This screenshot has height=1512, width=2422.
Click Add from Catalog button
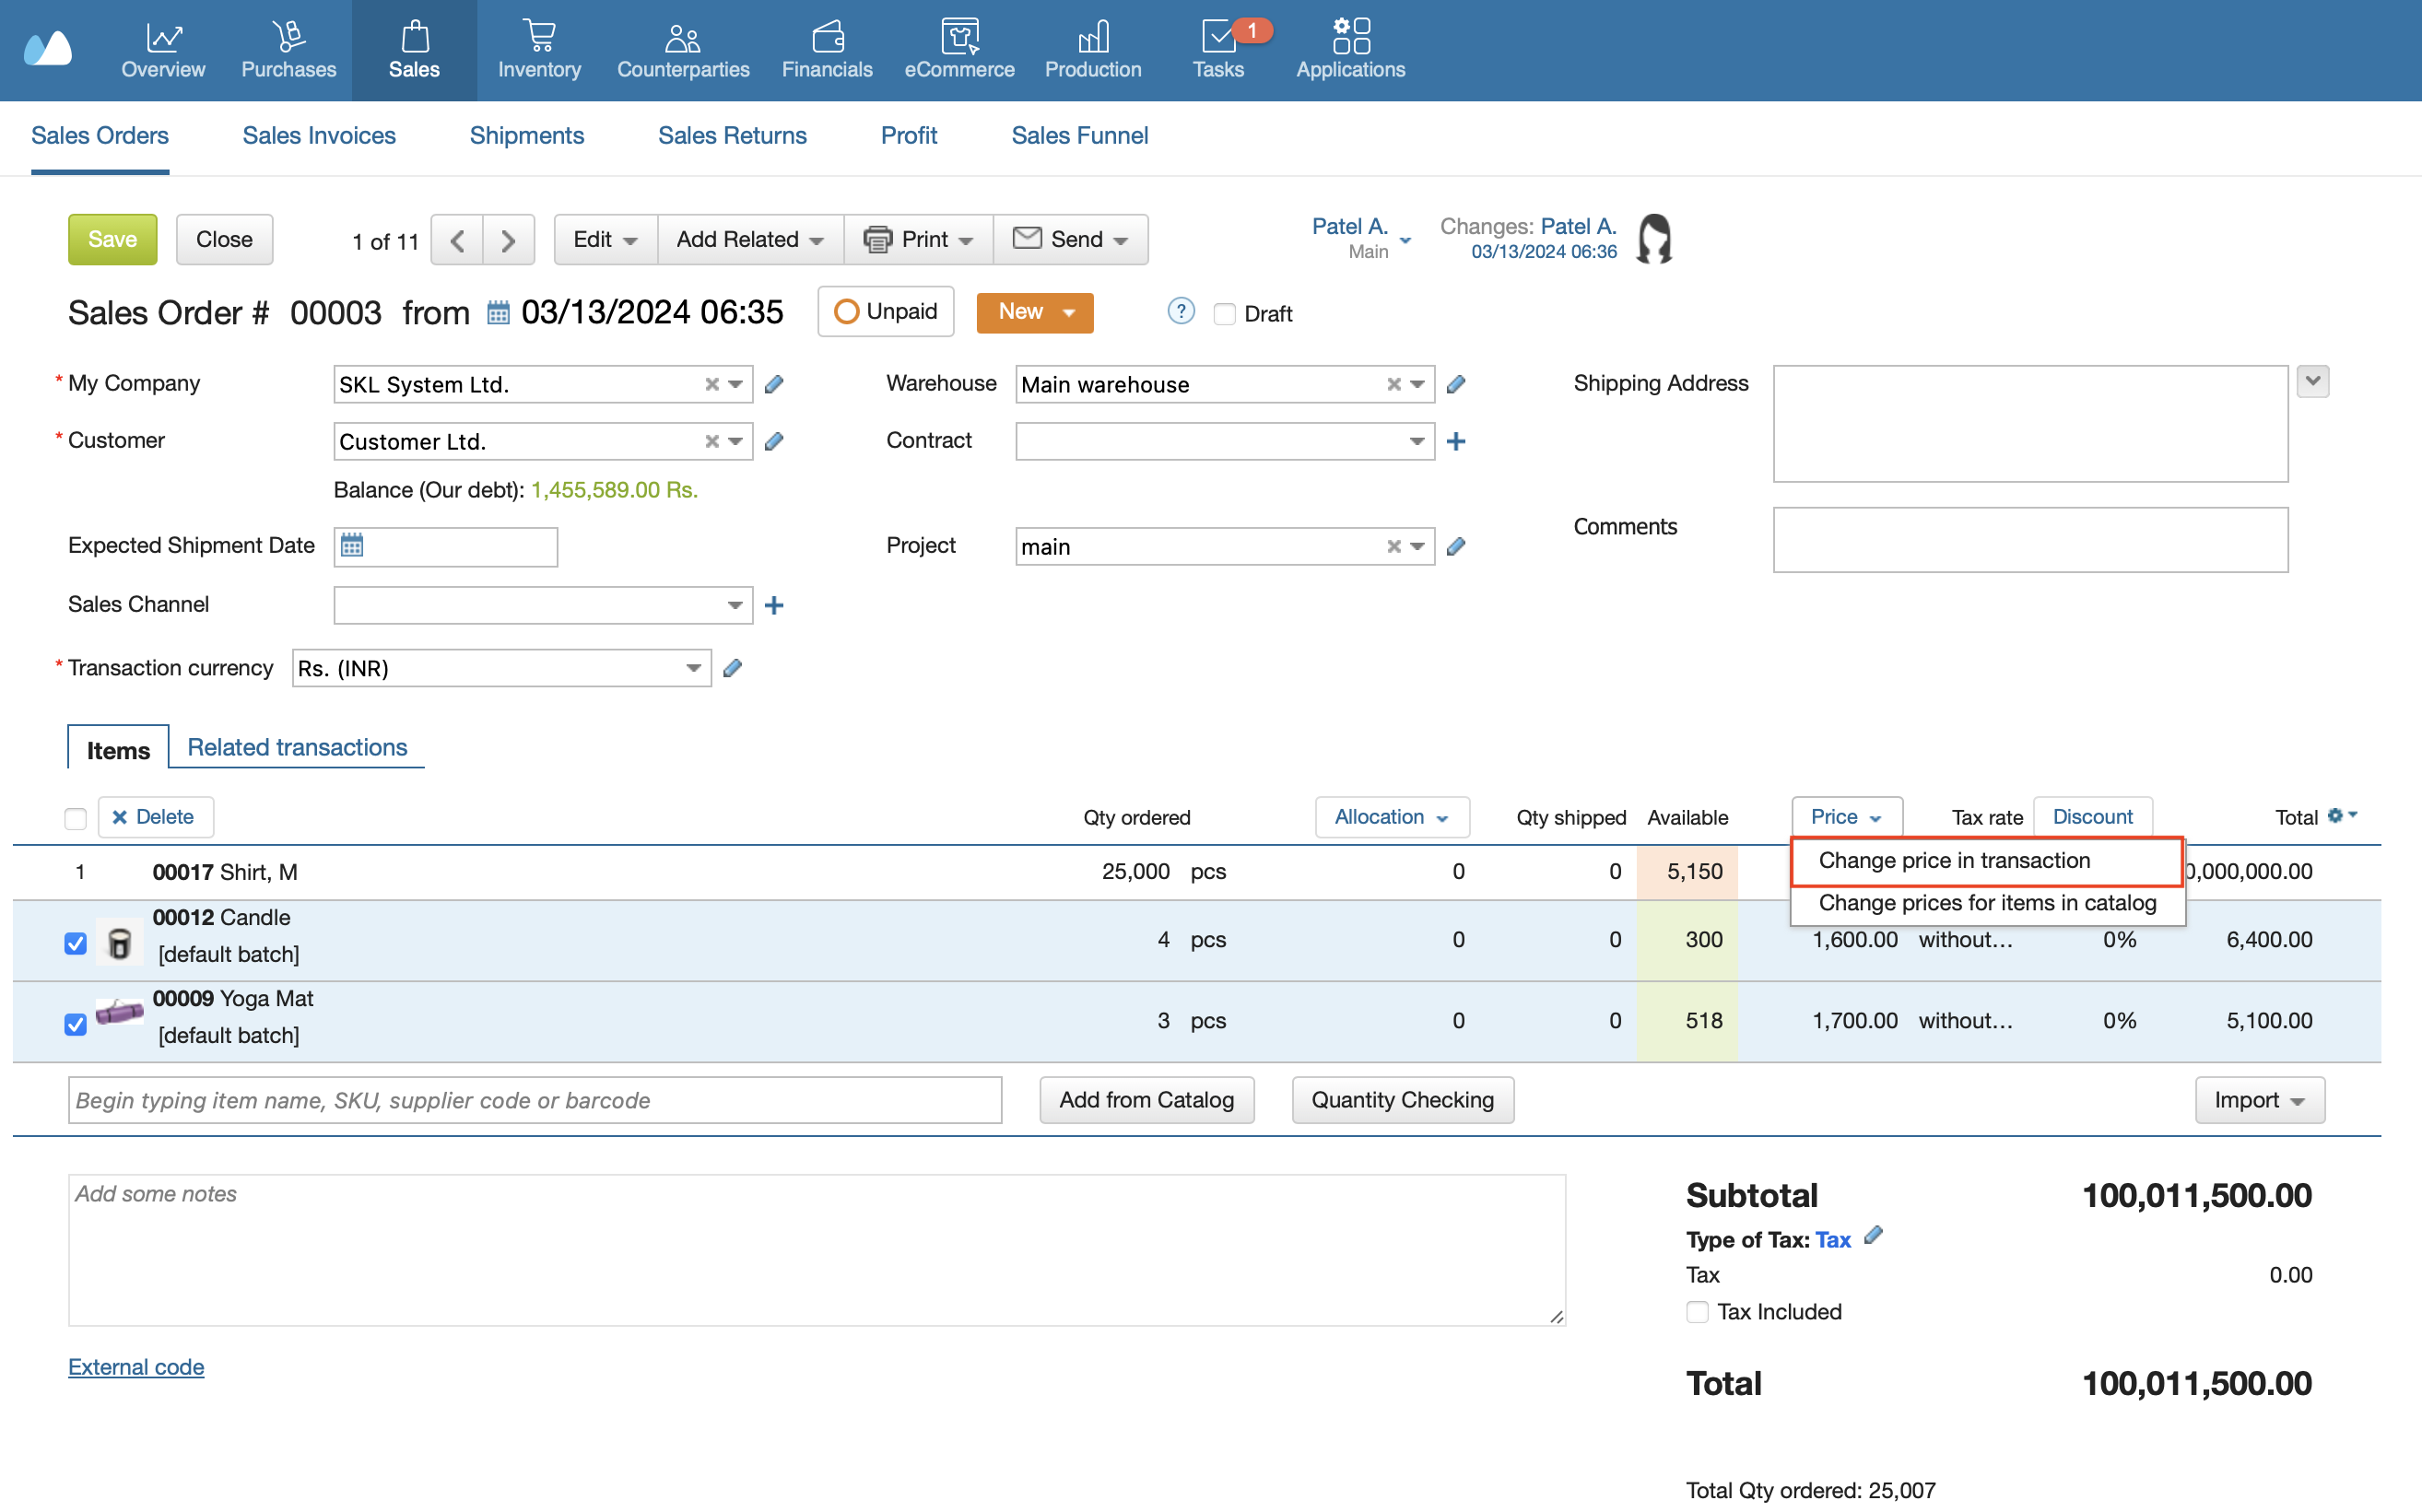(1146, 1100)
